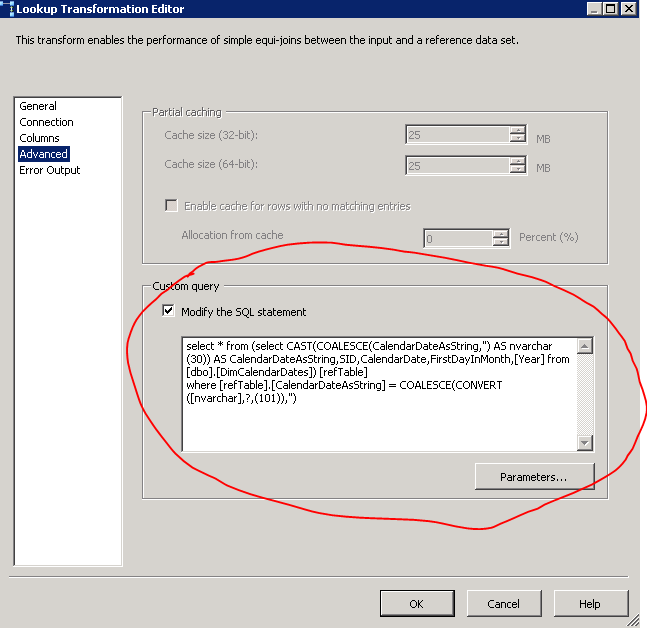Click the SQL box scroll up arrow

pyautogui.click(x=585, y=347)
